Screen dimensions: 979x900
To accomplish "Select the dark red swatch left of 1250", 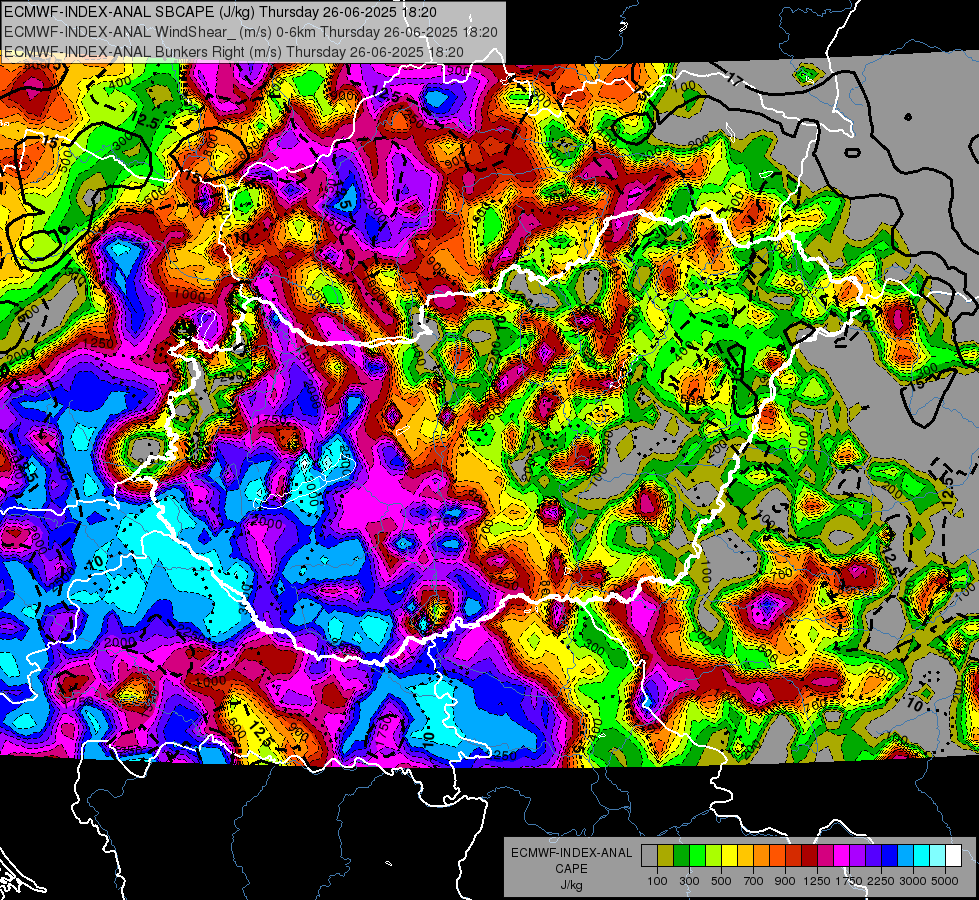I will click(810, 856).
